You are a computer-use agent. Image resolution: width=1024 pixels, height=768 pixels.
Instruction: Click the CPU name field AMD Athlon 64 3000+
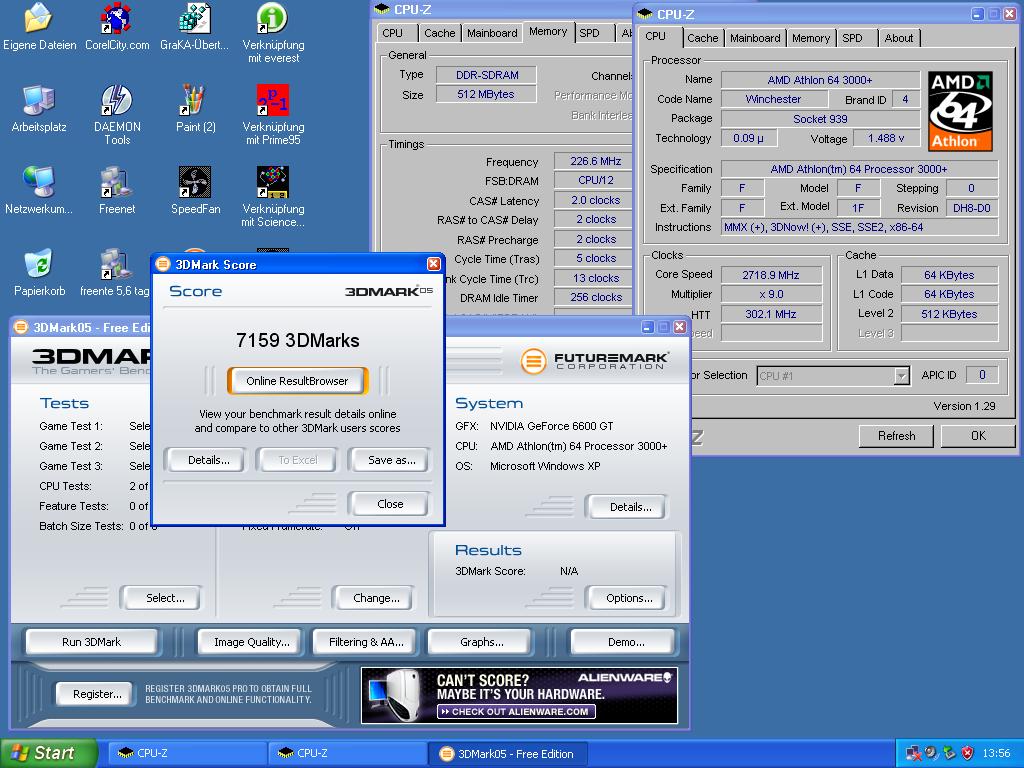click(820, 80)
